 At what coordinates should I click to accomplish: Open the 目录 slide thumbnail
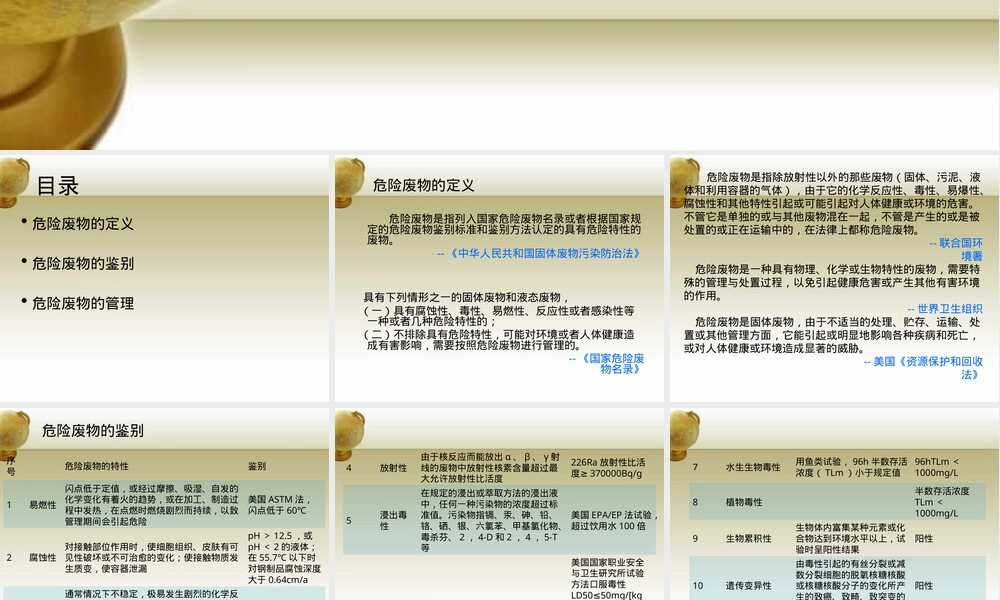point(165,279)
